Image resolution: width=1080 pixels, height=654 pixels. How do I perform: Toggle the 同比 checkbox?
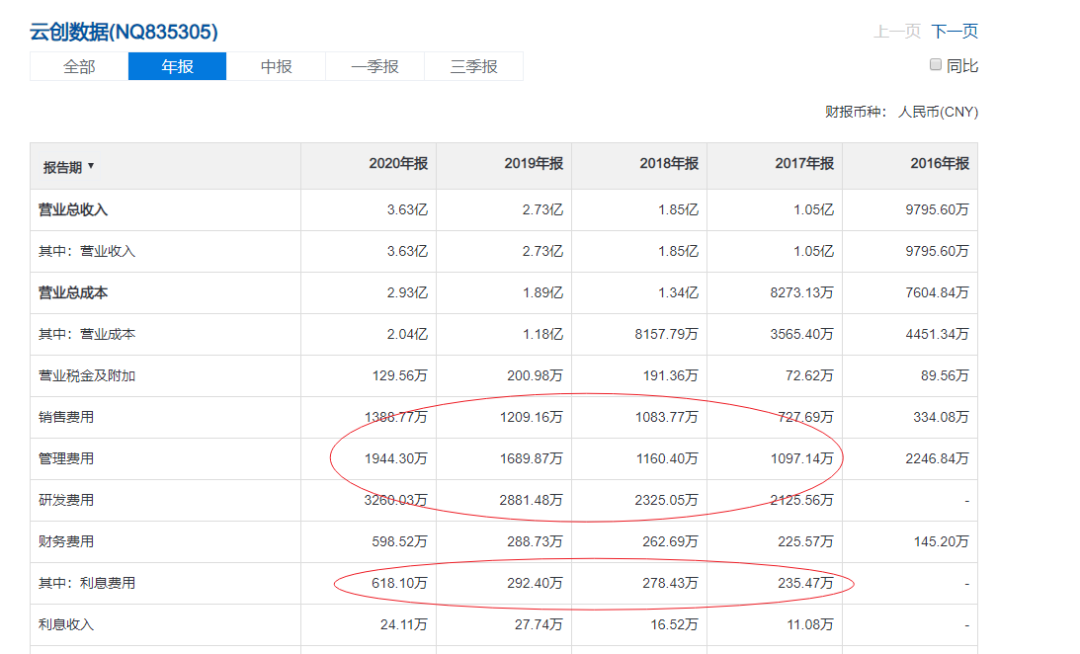point(935,65)
